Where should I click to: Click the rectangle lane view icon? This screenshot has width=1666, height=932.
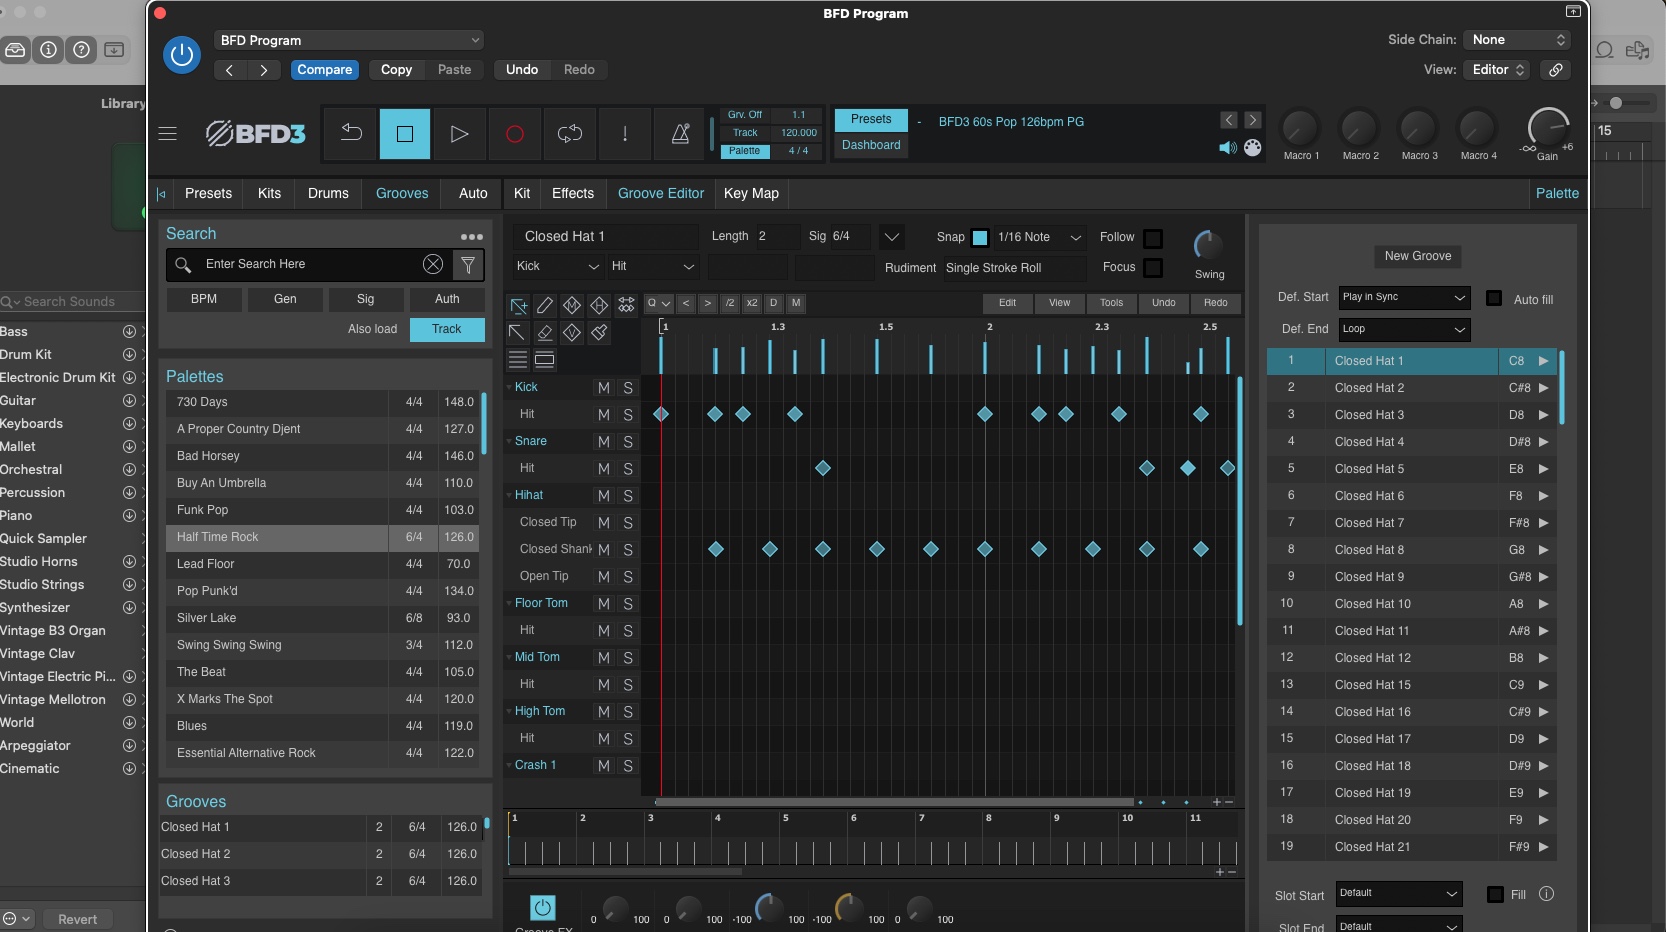(x=545, y=360)
